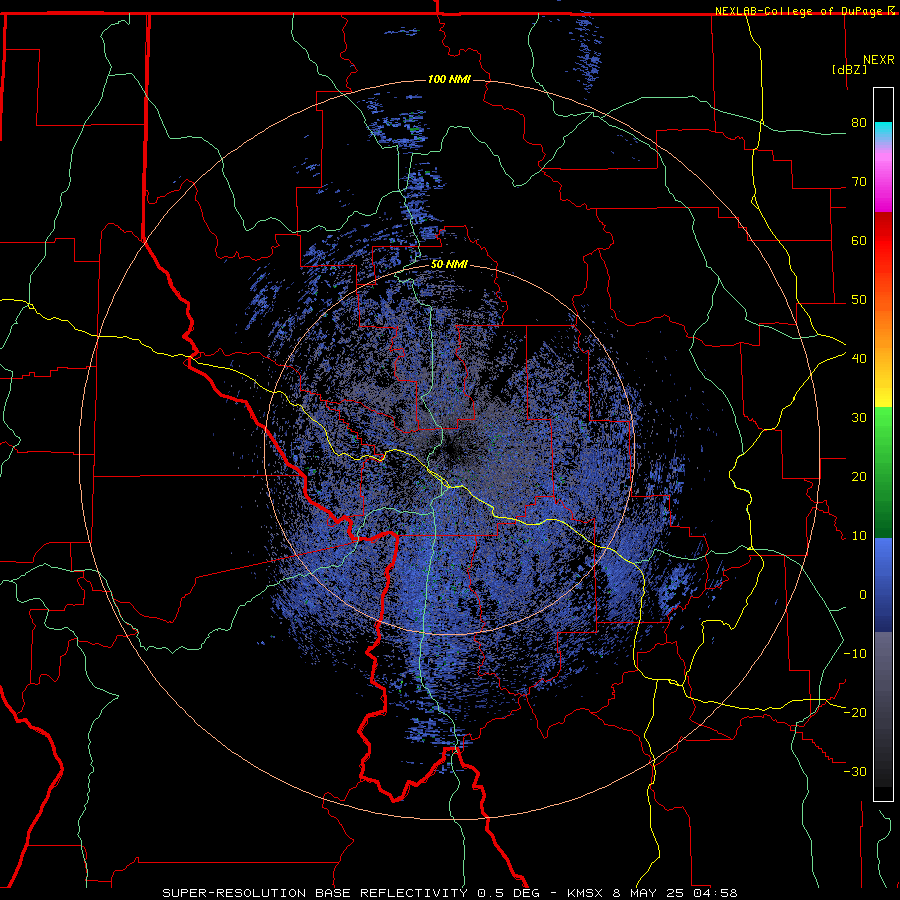Click the 50 NMI range ring label

click(x=449, y=265)
